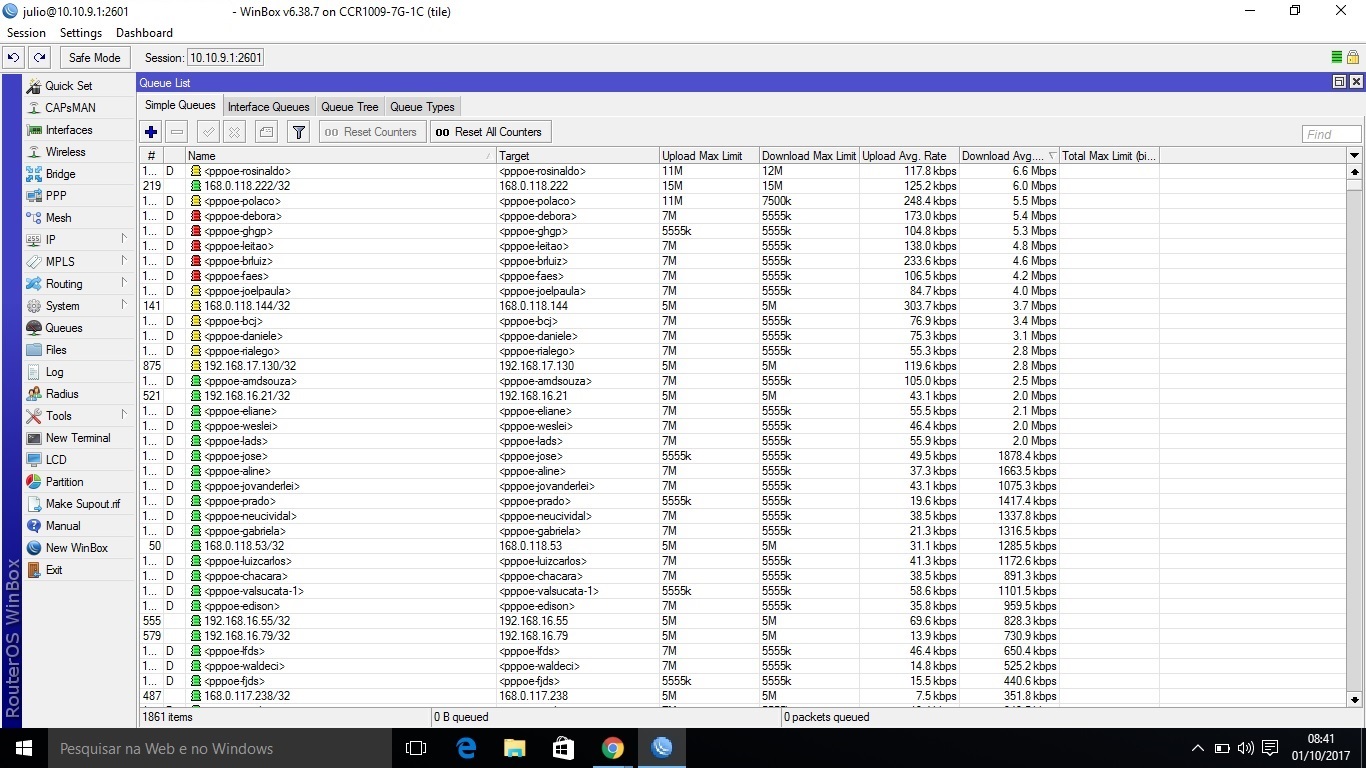This screenshot has width=1366, height=768.
Task: Select the Simple Queues tab
Action: pyautogui.click(x=180, y=105)
